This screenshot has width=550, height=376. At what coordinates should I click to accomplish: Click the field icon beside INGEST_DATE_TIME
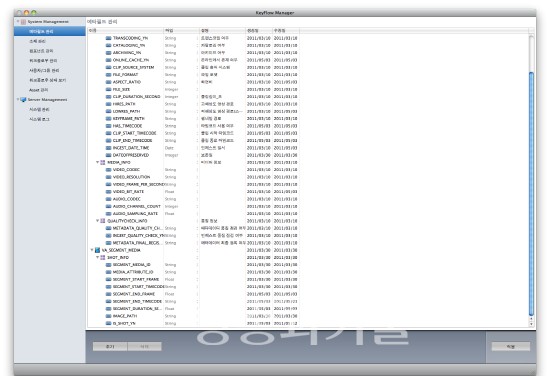109,148
